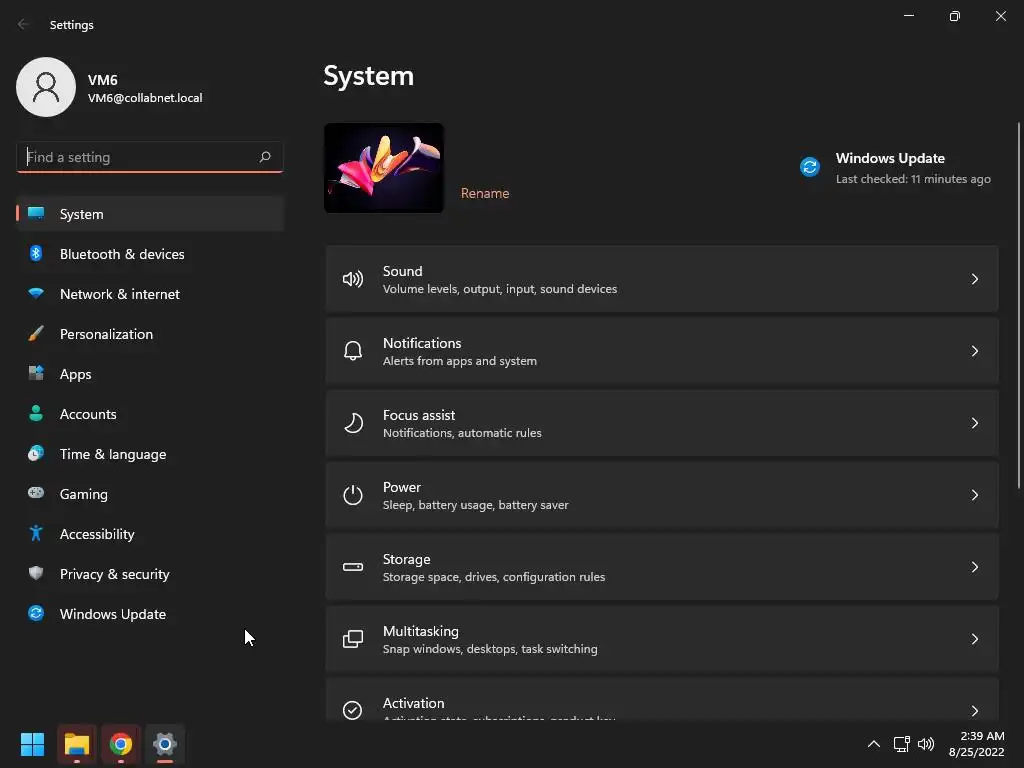1024x768 pixels.
Task: Expand the Notifications settings chevron
Action: coord(975,351)
